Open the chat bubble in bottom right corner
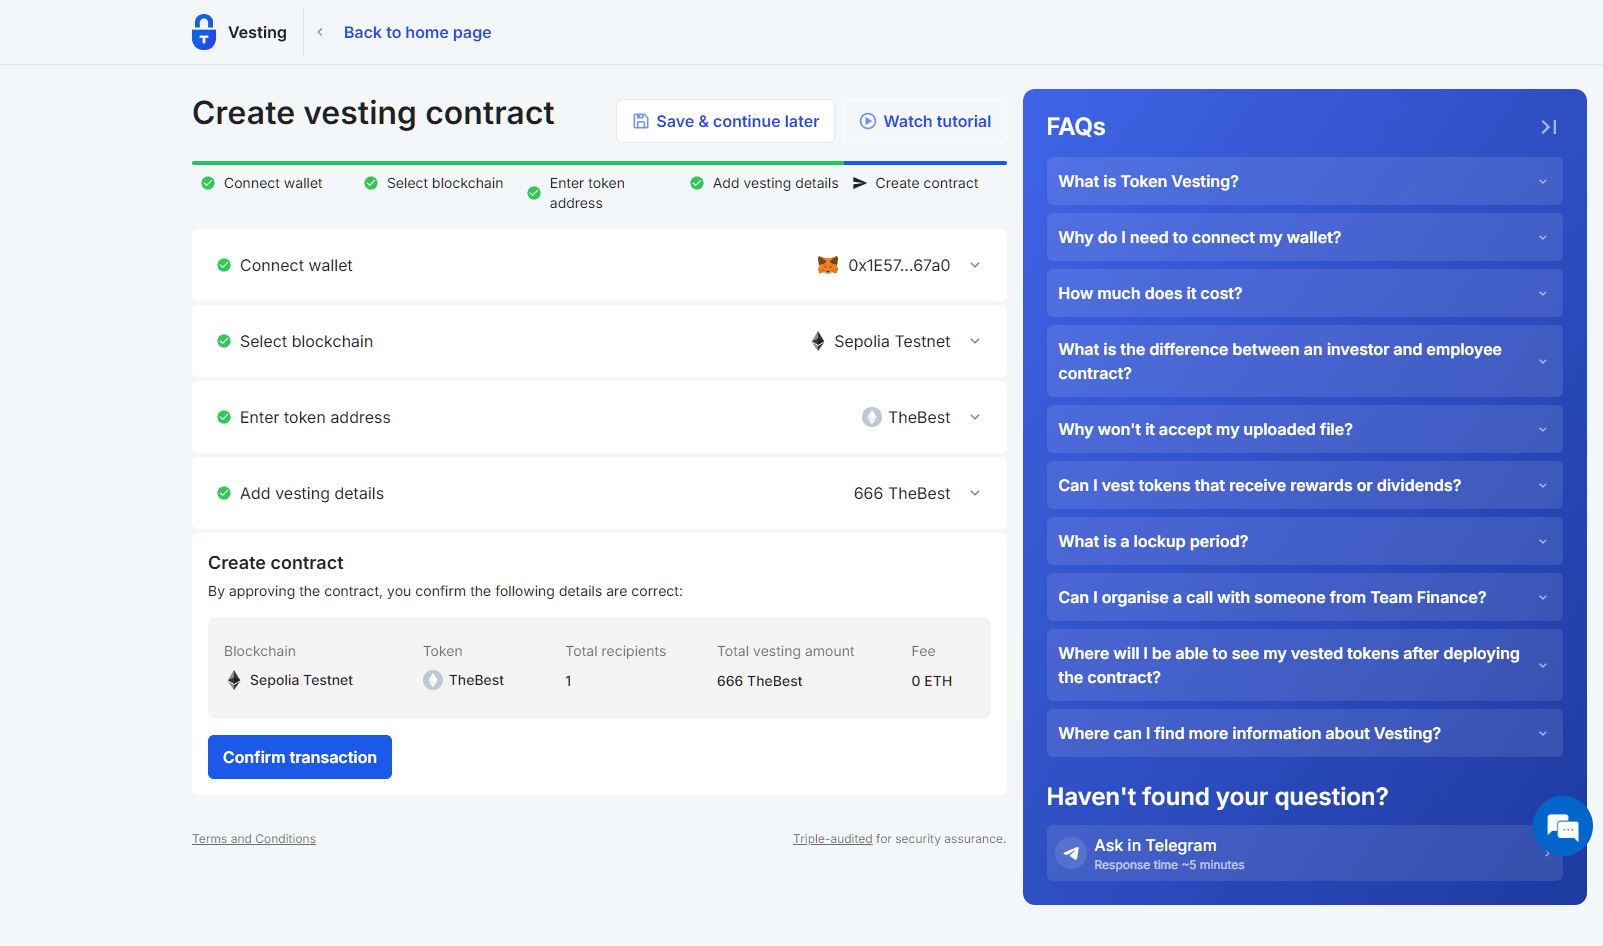Viewport: 1603px width, 946px height. point(1561,826)
